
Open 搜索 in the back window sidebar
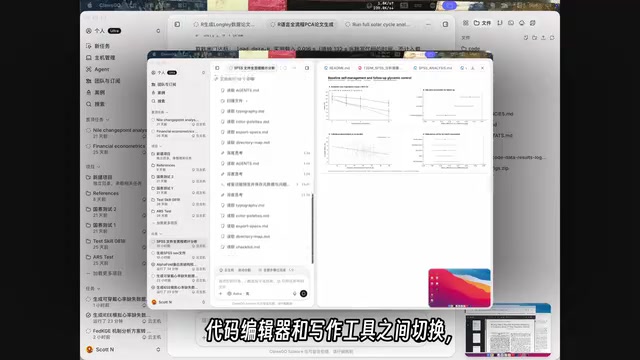(x=96, y=104)
